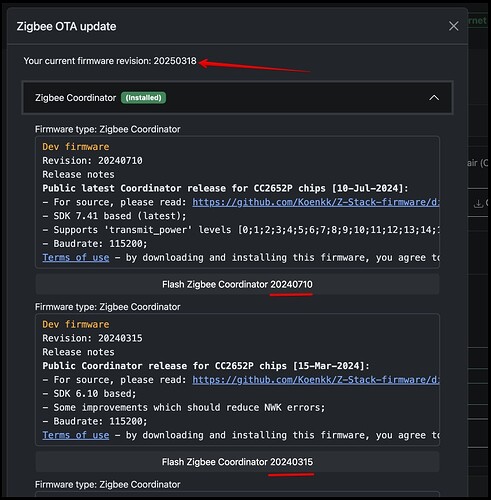Open GitHub source link in 15-Mar-2024 release
Image resolution: width=491 pixels, height=500 pixels.
point(316,380)
